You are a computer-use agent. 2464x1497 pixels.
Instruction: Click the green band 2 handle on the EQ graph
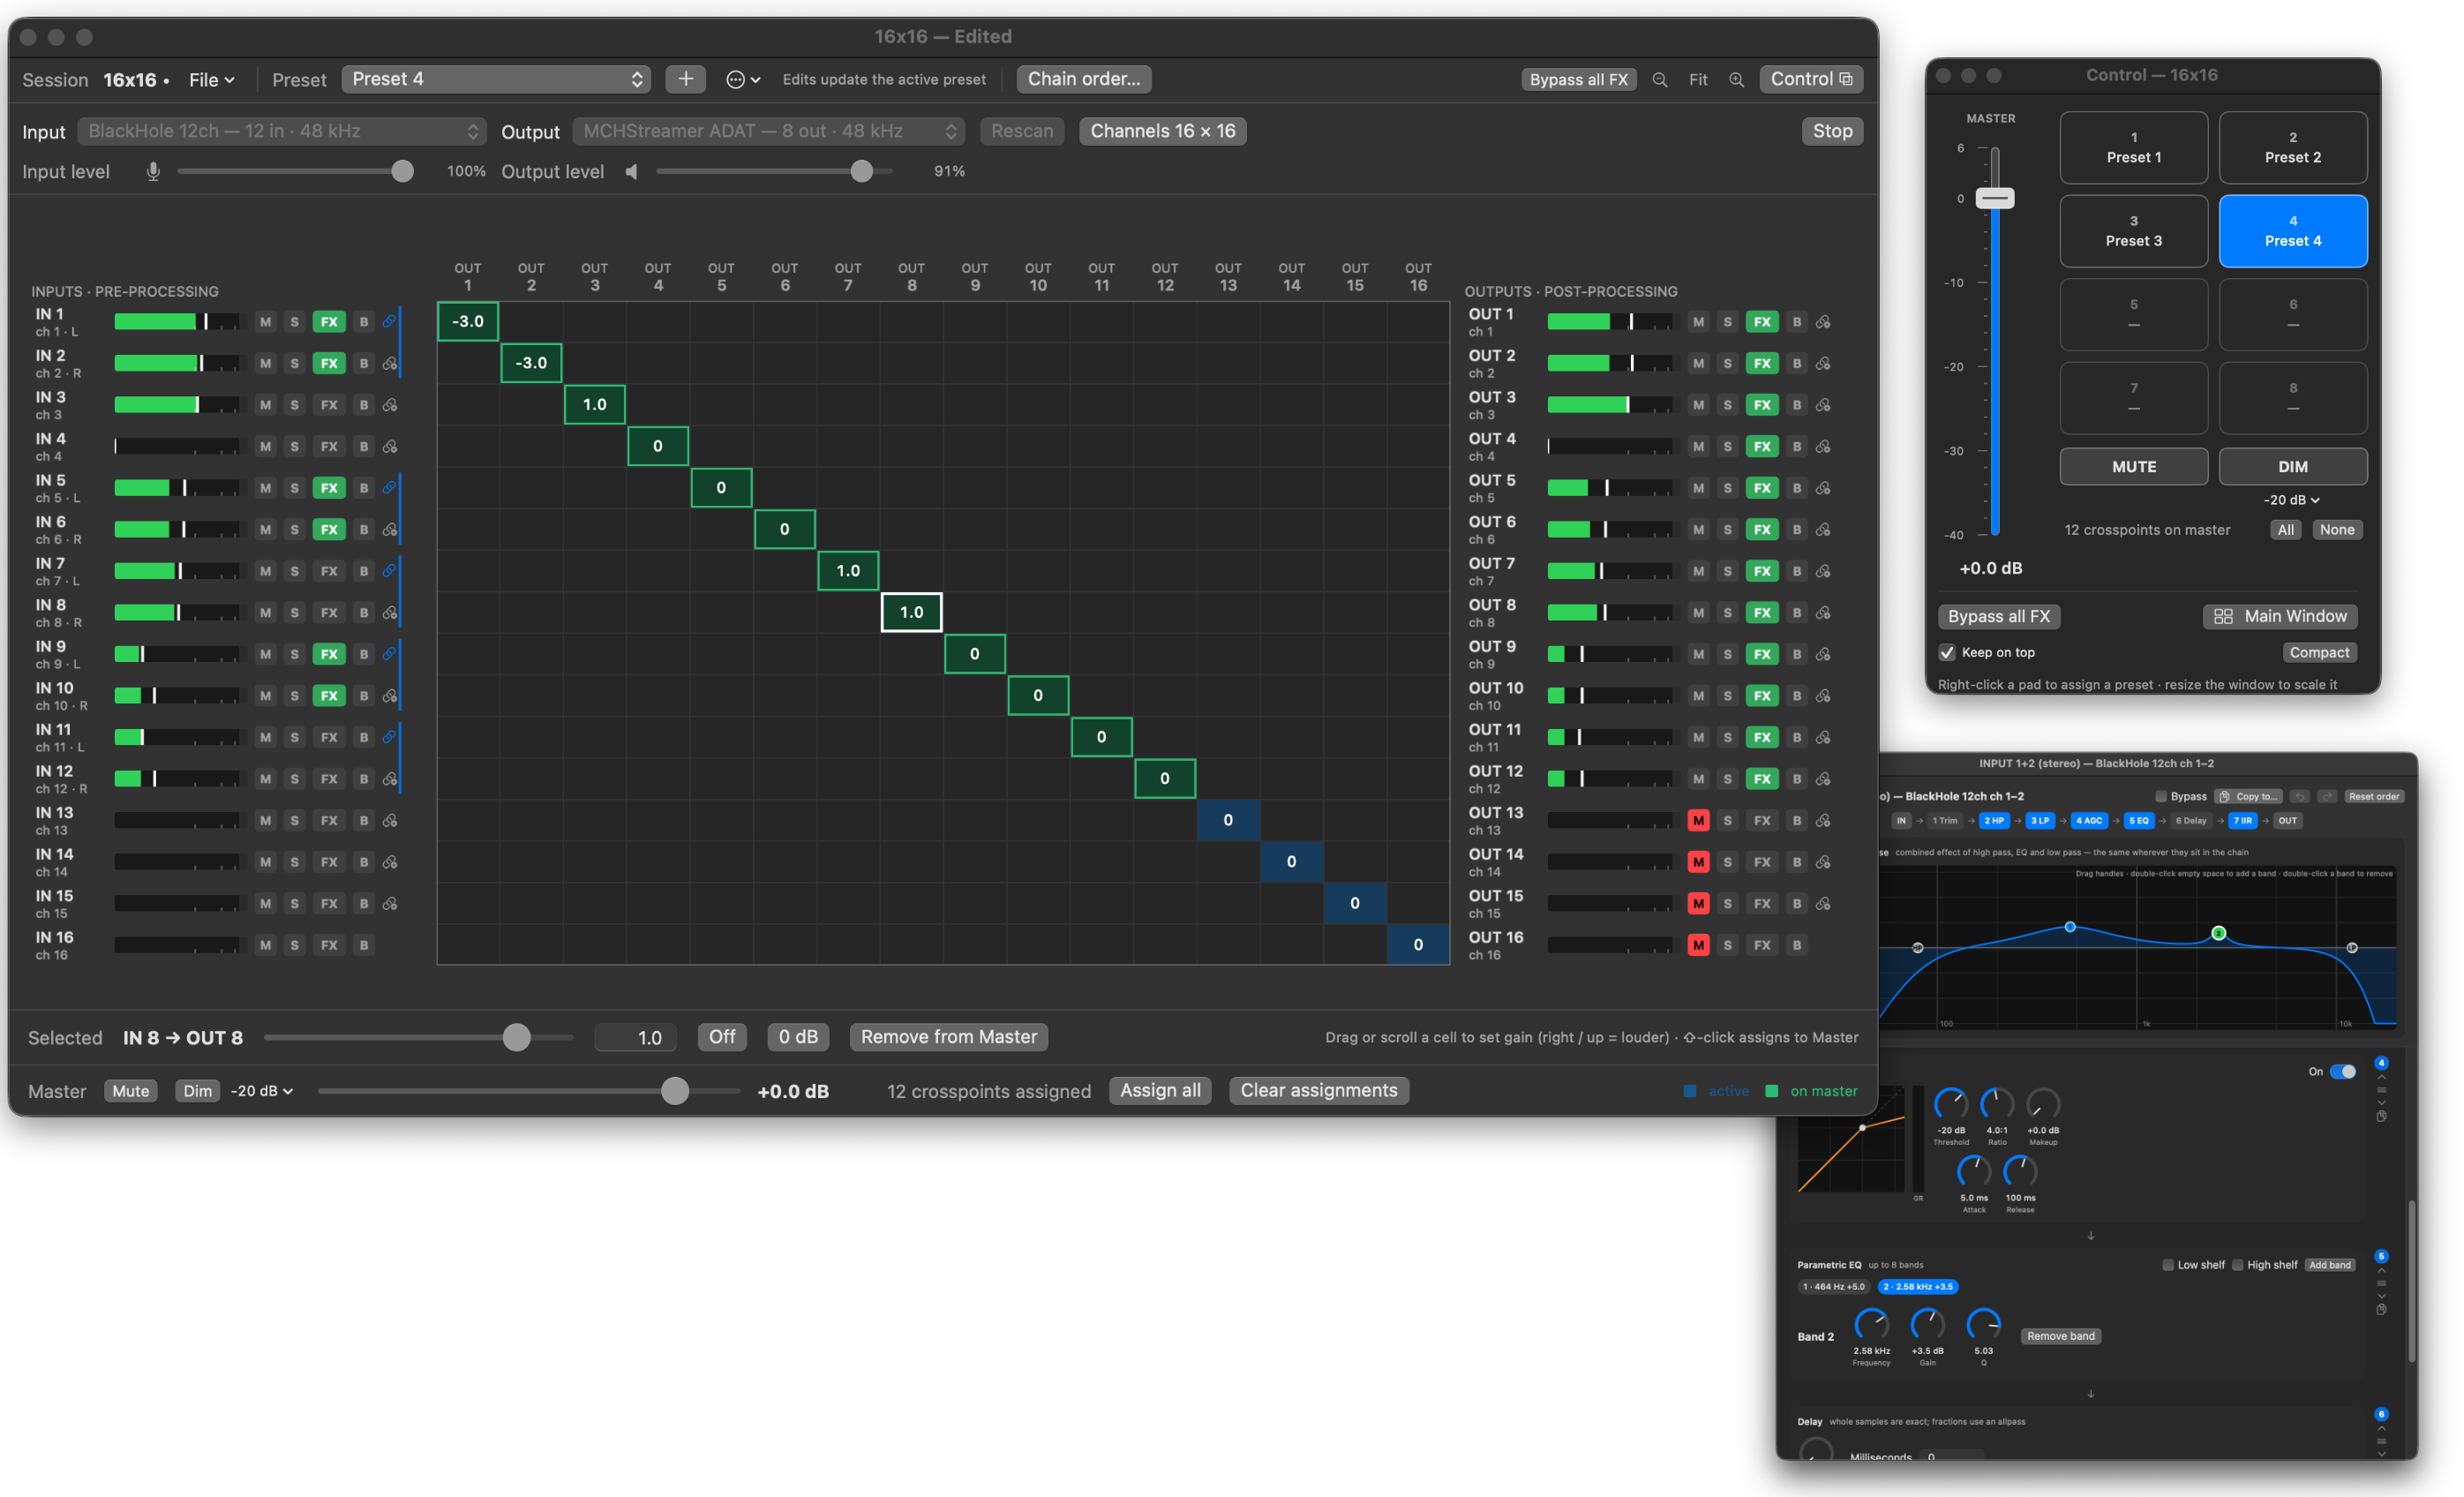[2218, 933]
